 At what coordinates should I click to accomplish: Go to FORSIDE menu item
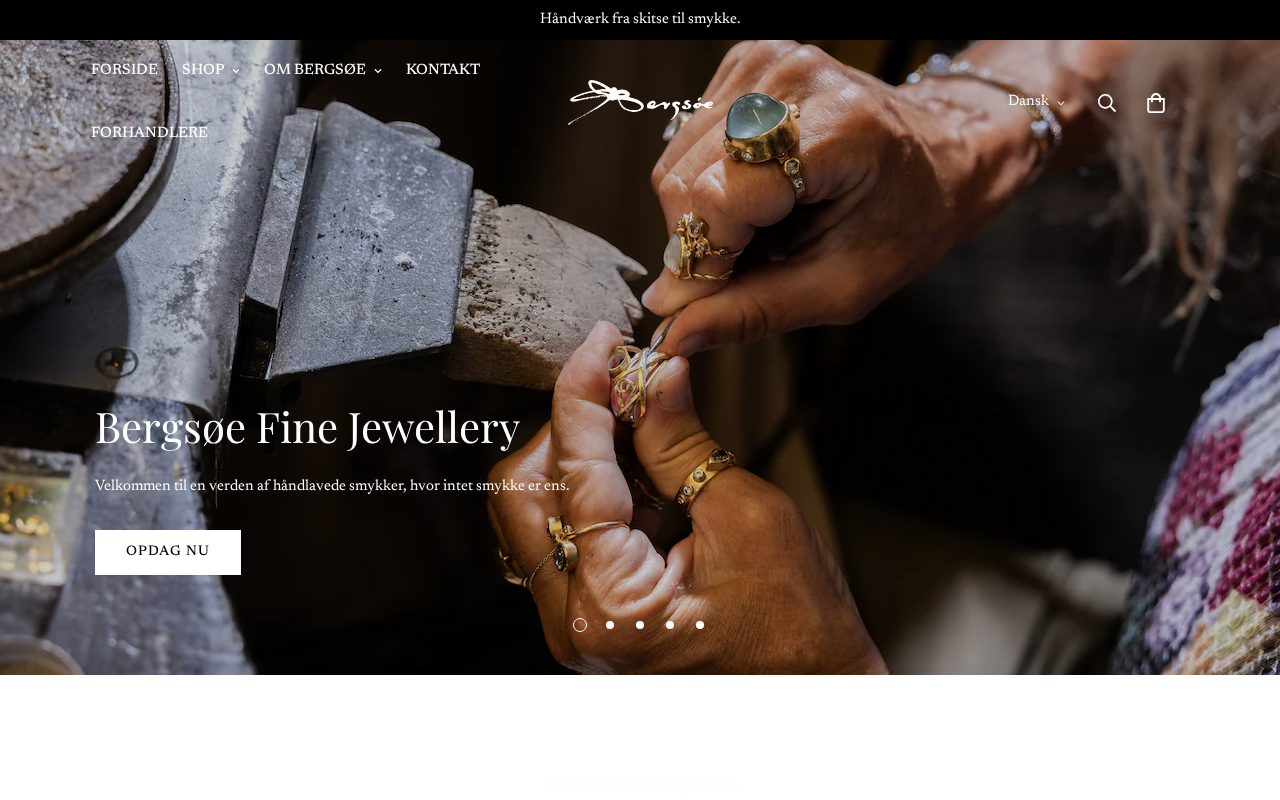click(x=124, y=70)
